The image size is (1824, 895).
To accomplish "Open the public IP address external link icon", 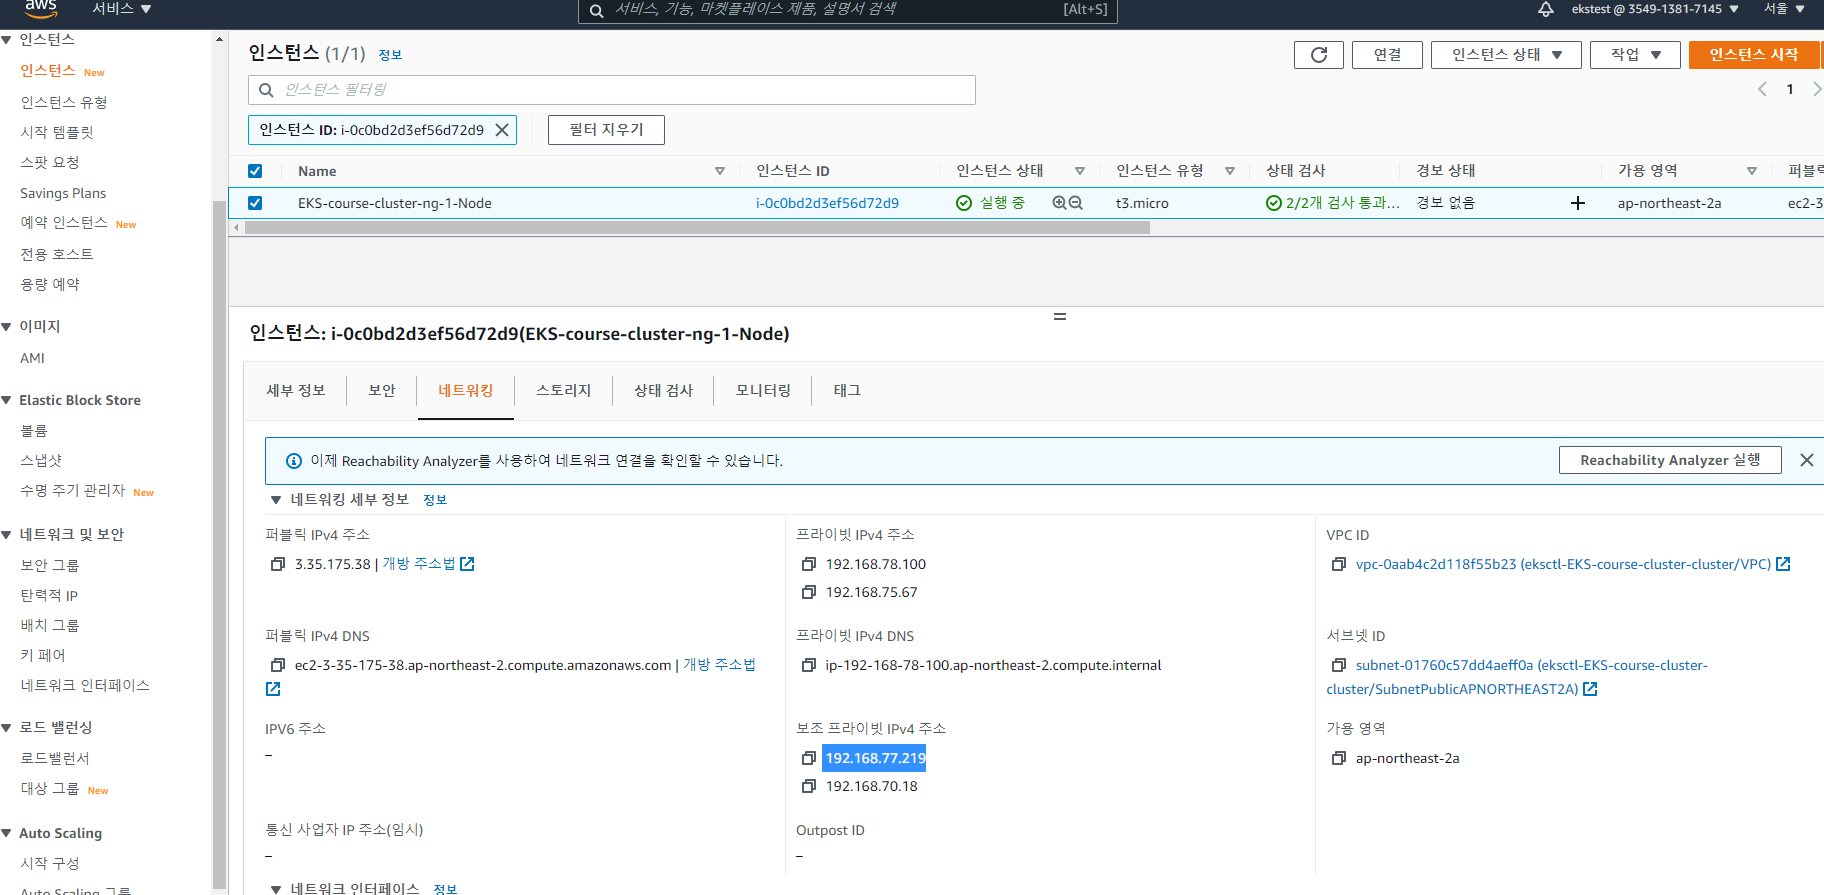I will 467,564.
